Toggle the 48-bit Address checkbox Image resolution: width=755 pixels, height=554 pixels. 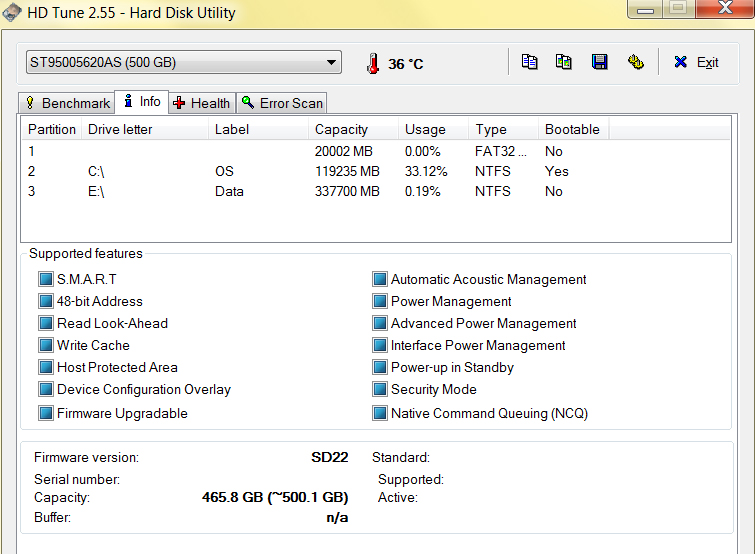pyautogui.click(x=46, y=301)
